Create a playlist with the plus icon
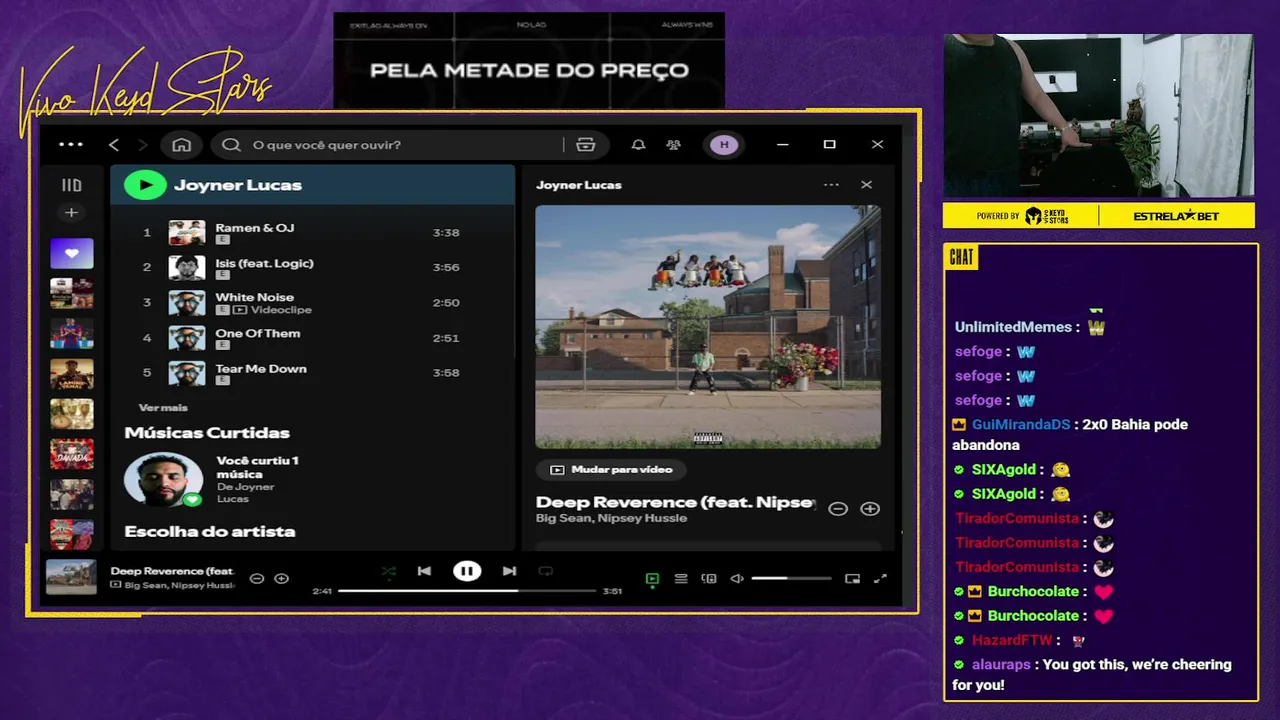Screen dimensions: 1280x720 (x=71, y=213)
